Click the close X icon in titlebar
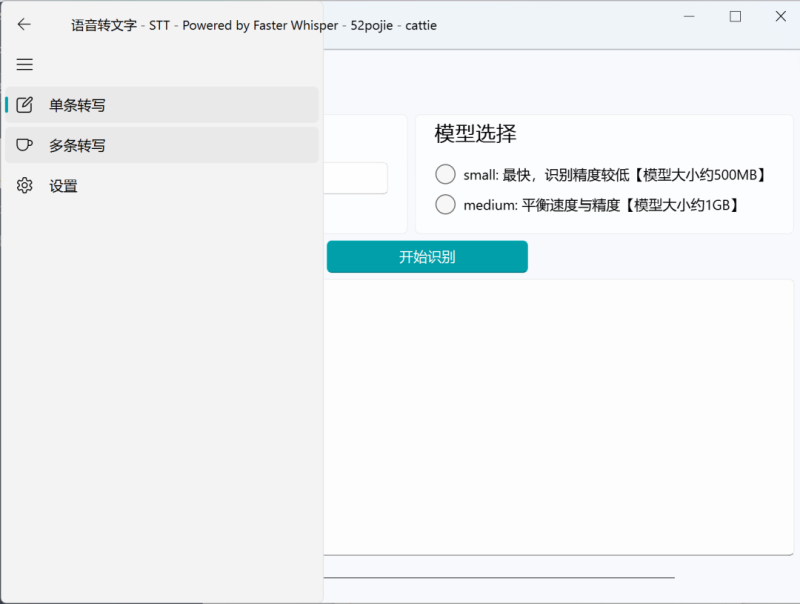 [x=782, y=16]
